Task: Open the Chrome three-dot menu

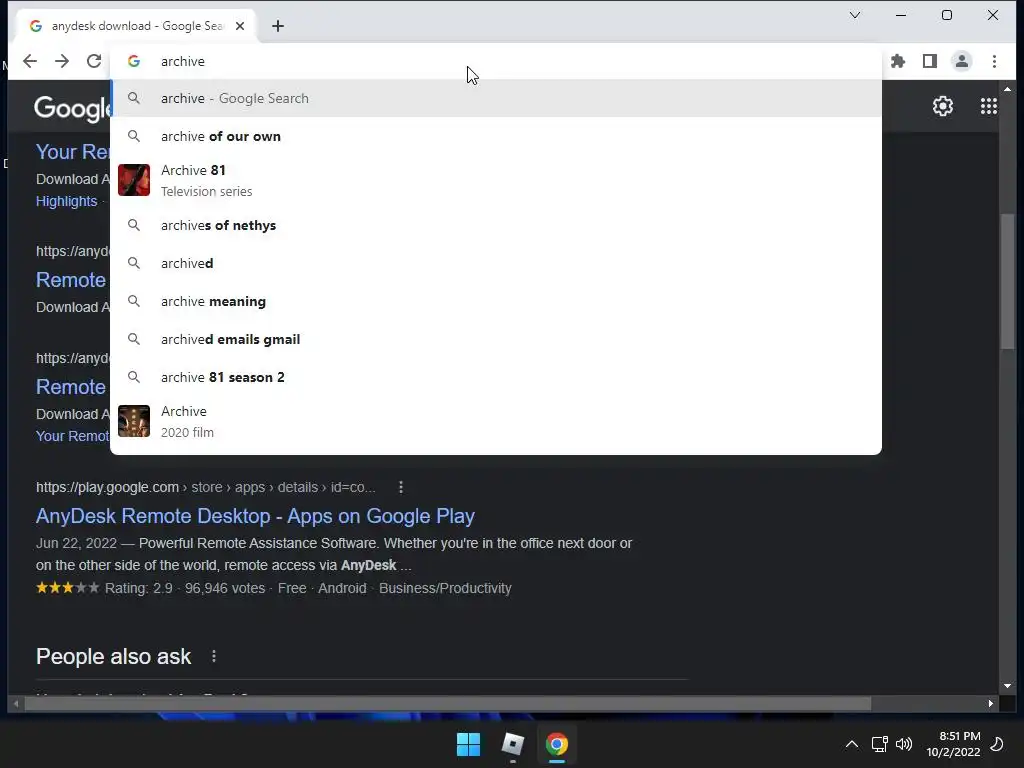Action: click(994, 61)
